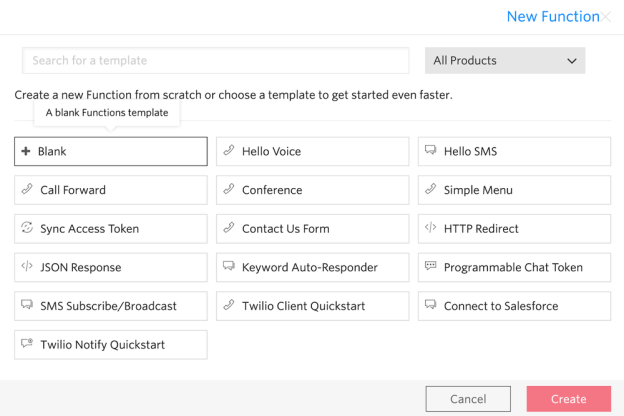Pick the Simple Menu template
Image resolution: width=624 pixels, height=416 pixels.
(514, 190)
